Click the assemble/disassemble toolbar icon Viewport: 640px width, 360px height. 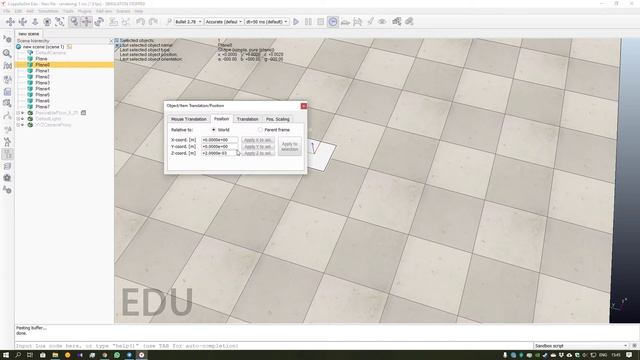click(113, 22)
